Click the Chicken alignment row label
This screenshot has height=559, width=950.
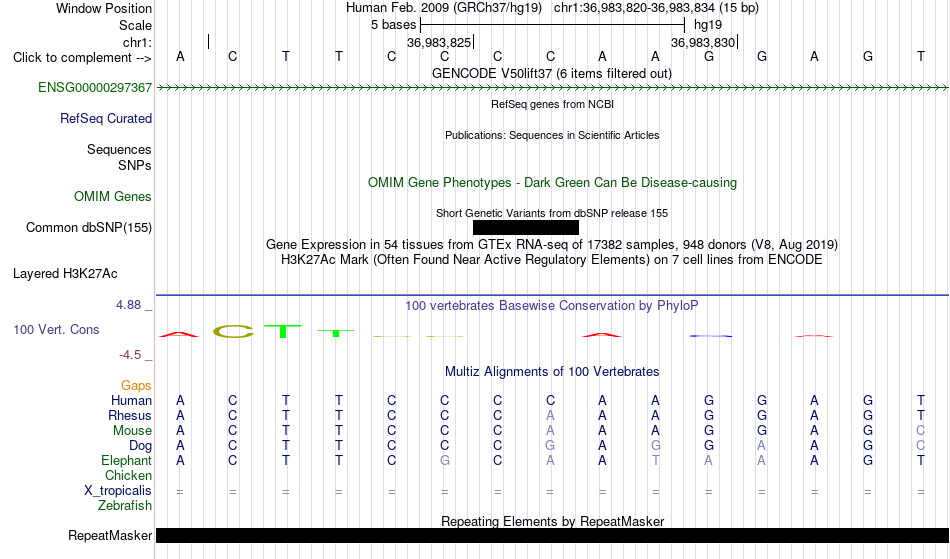click(x=128, y=476)
